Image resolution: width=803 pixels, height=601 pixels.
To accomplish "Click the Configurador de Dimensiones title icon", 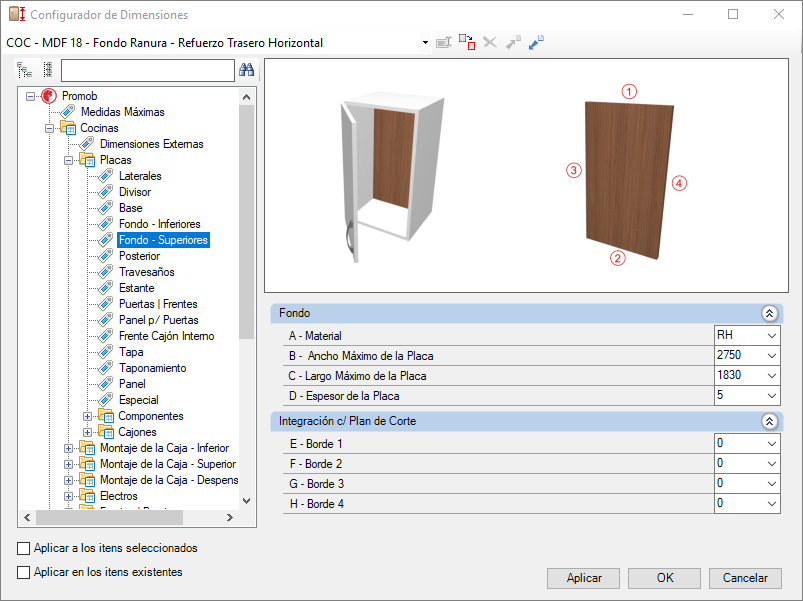I will coord(17,14).
